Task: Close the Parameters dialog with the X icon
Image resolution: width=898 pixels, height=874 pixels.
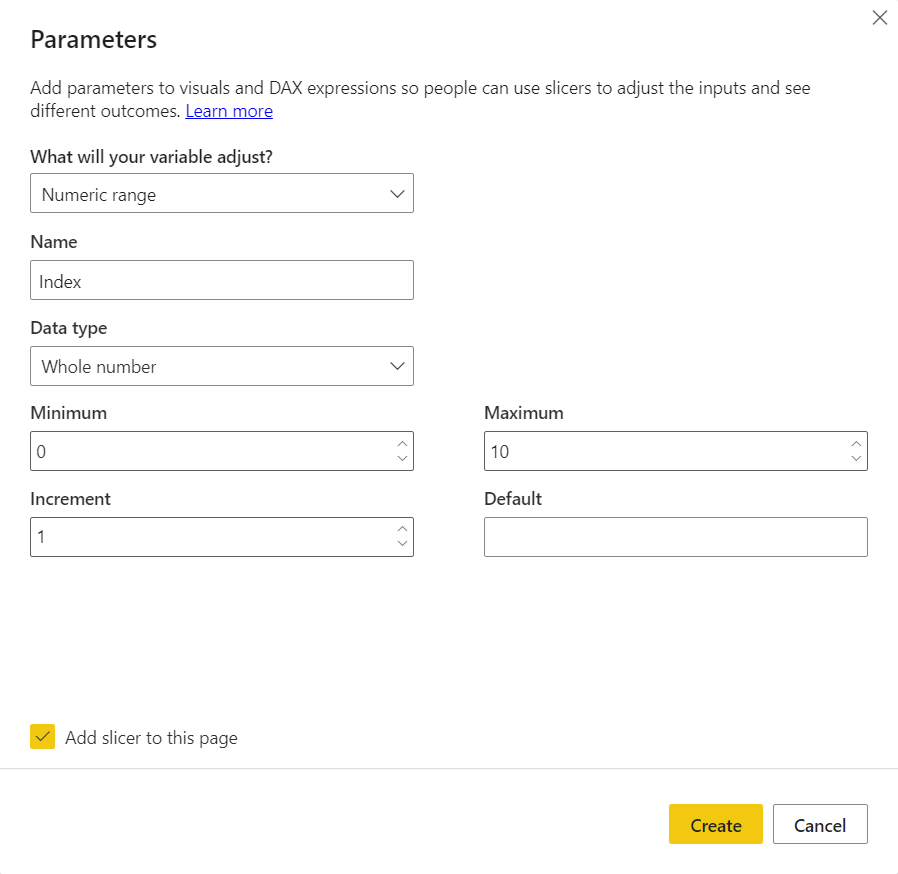Action: 879,18
